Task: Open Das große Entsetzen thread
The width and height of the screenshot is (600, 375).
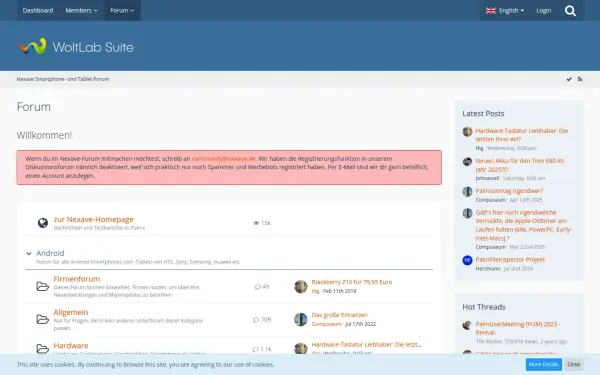Action: tap(339, 315)
